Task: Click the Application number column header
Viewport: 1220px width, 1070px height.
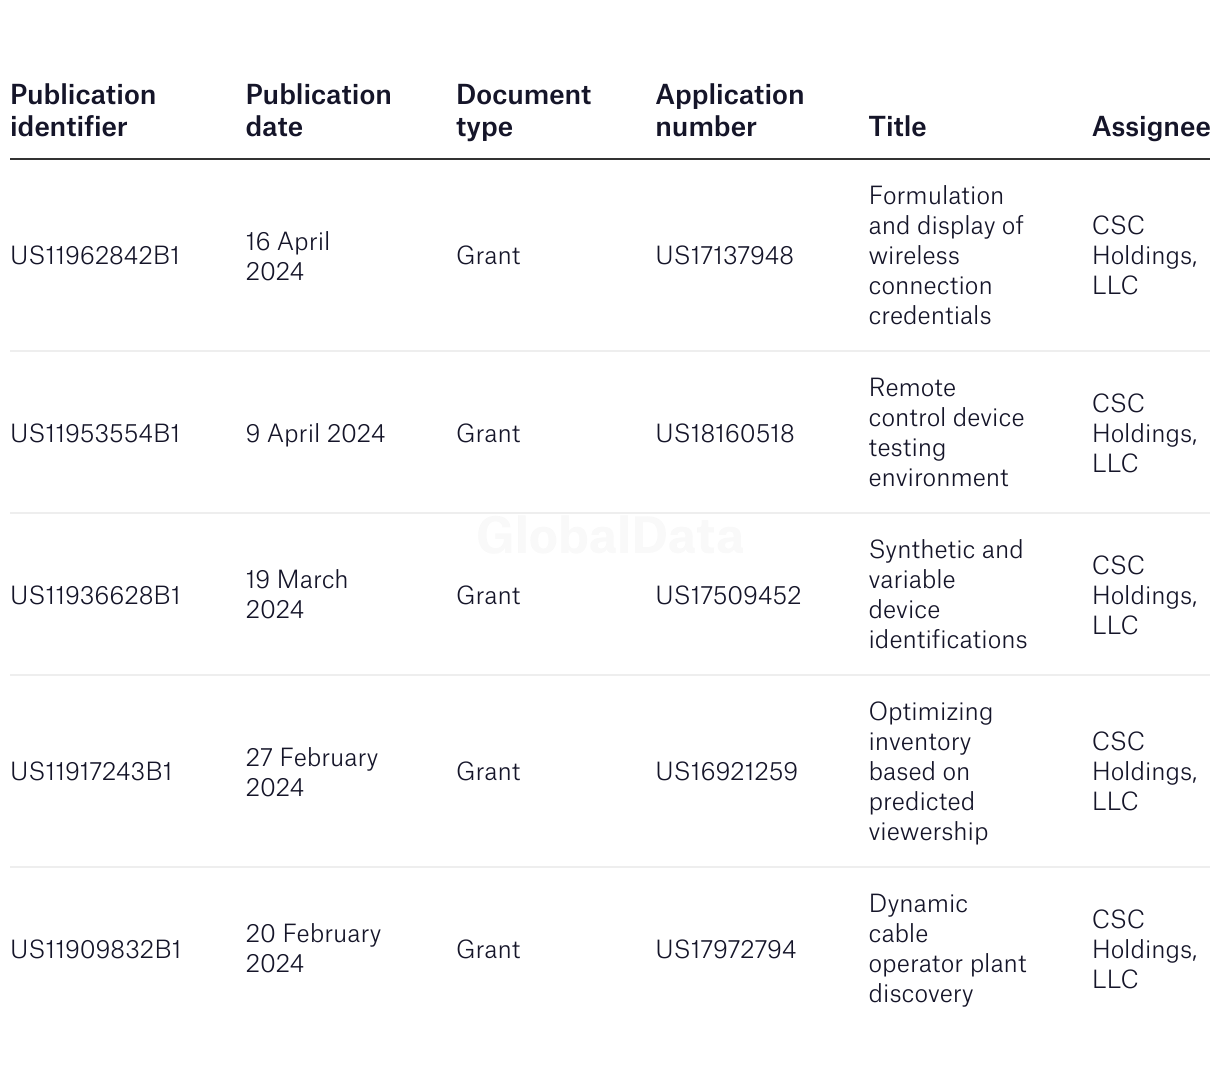Action: click(729, 111)
